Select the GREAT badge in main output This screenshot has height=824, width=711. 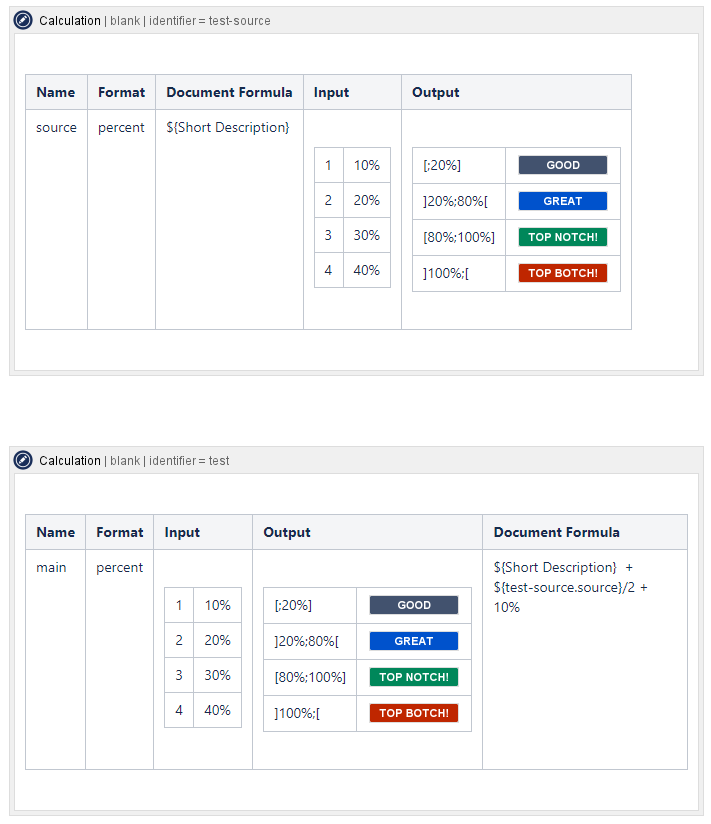[x=413, y=641]
